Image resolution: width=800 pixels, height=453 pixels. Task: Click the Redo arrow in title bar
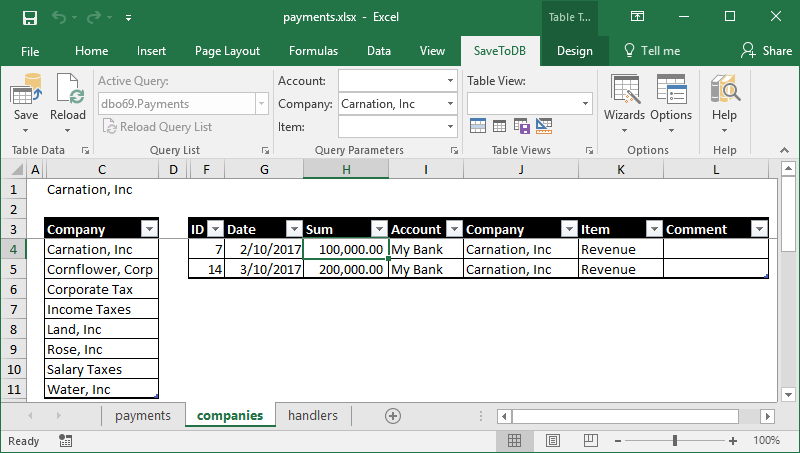click(94, 18)
